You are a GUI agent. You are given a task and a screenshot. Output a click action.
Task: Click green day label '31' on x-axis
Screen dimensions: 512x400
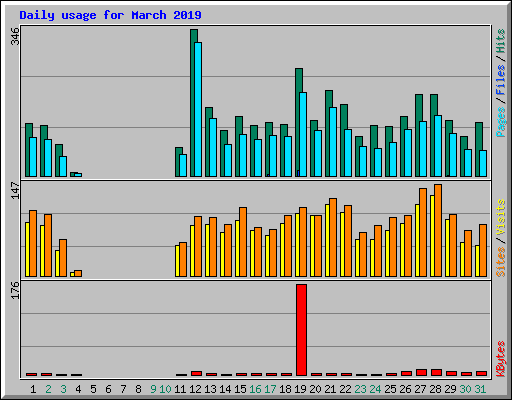pos(480,389)
